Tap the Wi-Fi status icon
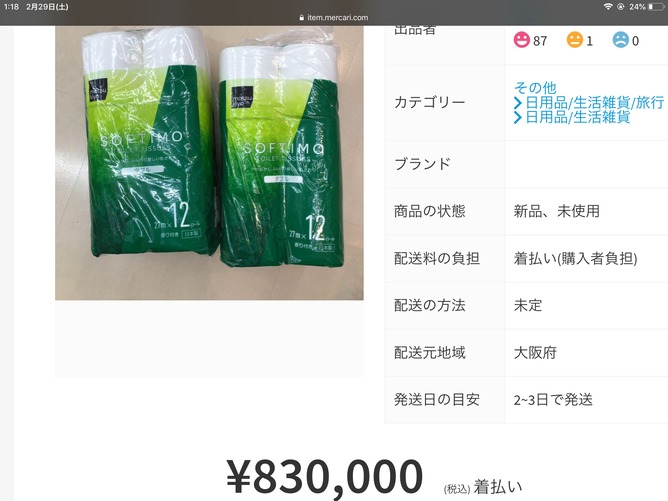 click(608, 7)
